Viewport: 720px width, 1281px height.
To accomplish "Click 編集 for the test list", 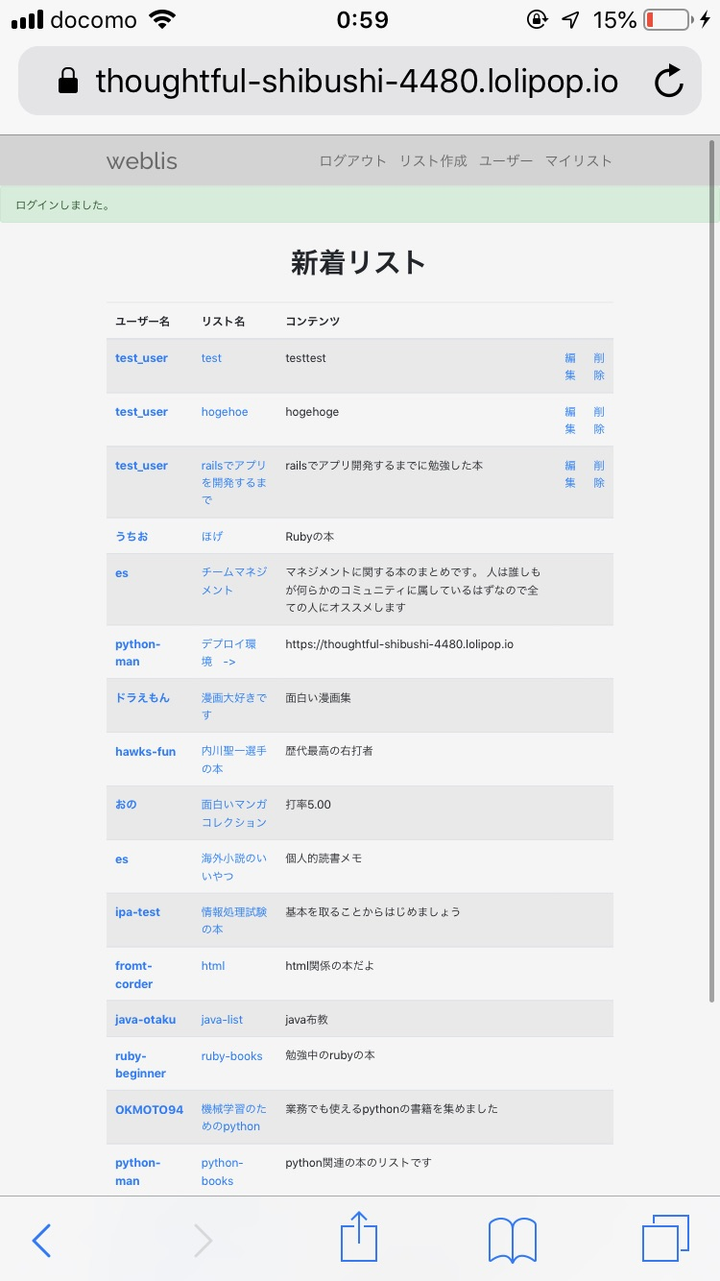I will point(570,367).
